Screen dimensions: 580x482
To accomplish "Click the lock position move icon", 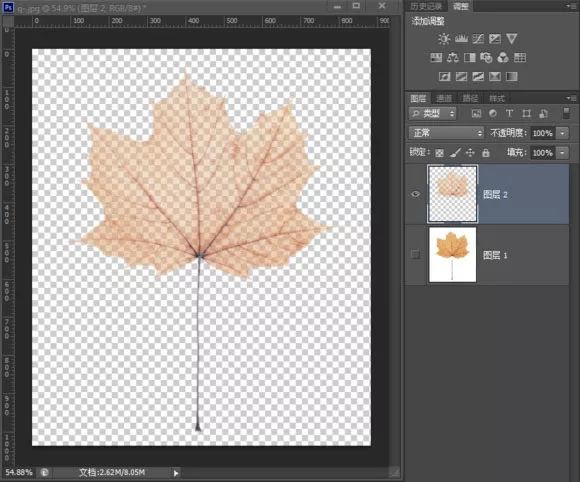I will click(x=470, y=153).
